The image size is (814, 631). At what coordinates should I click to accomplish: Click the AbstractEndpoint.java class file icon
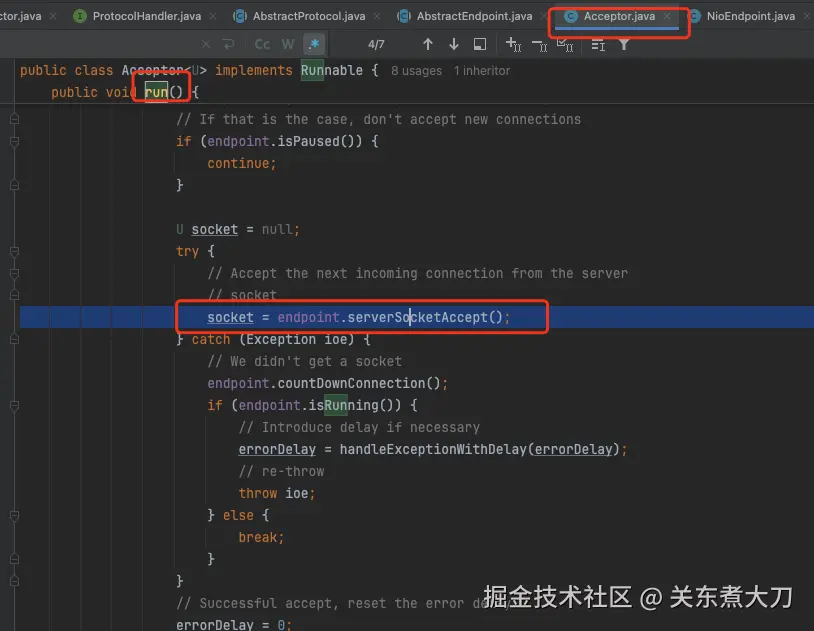[404, 16]
